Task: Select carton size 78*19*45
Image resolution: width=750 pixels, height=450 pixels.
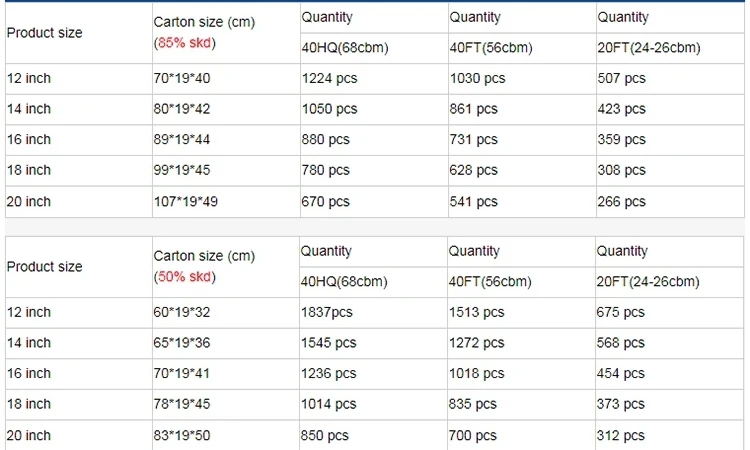Action: pyautogui.click(x=181, y=405)
